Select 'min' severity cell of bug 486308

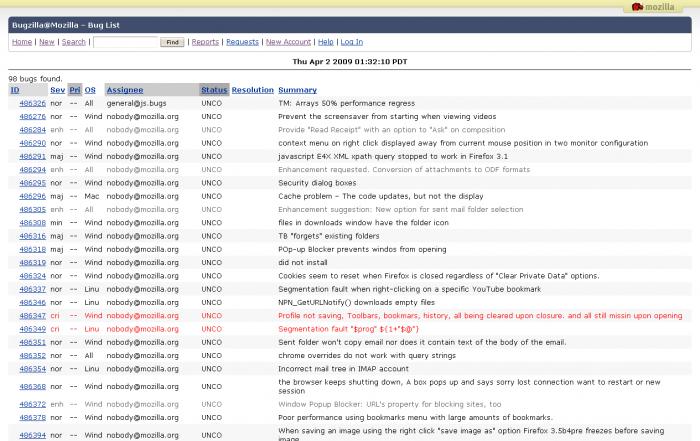coord(56,223)
